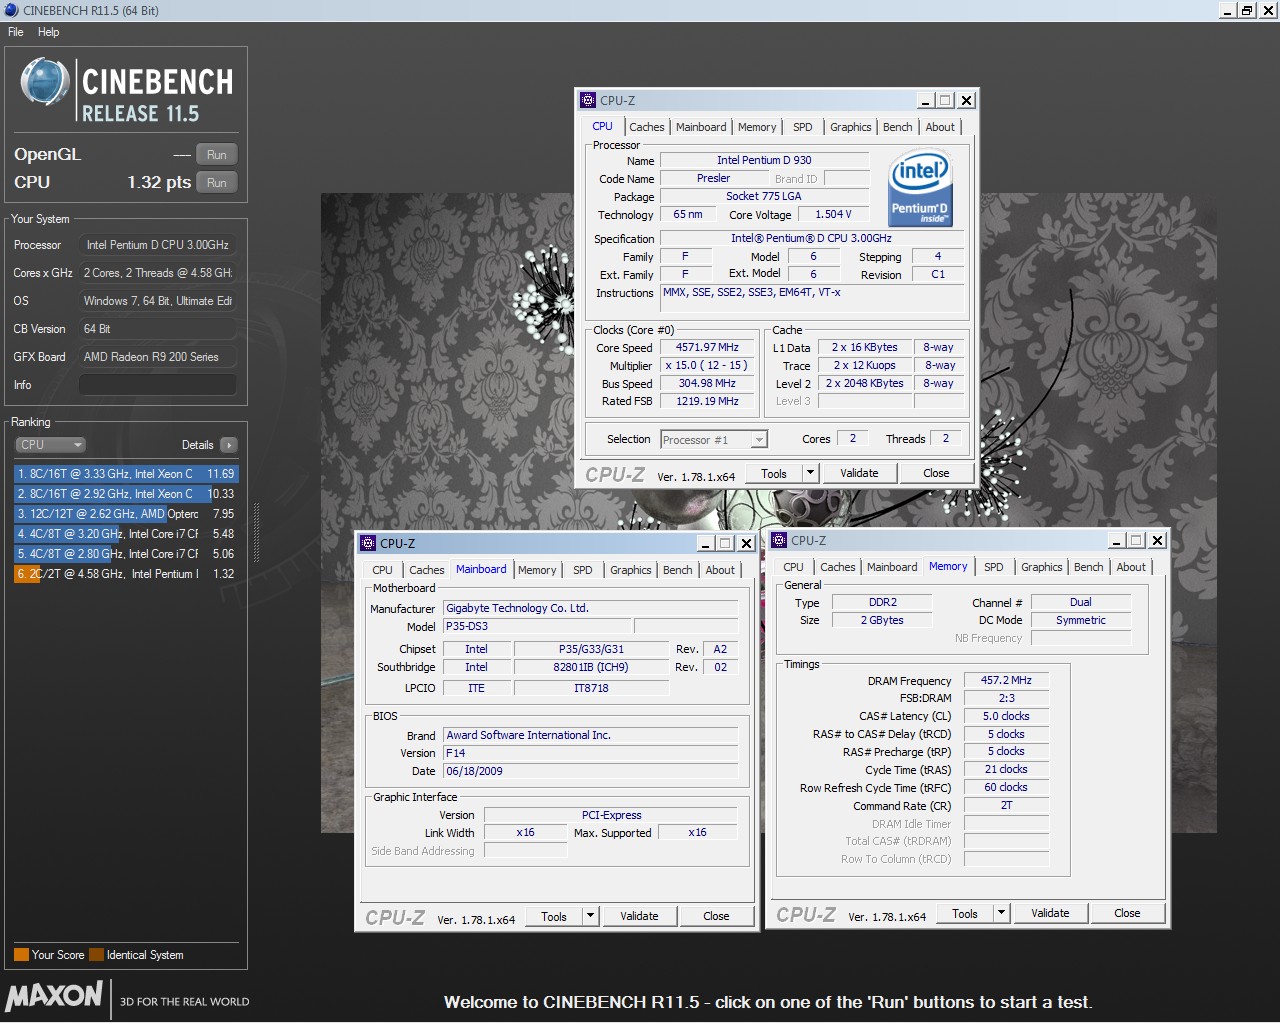Click the Intel Pentium D logo badge
Image resolution: width=1280 pixels, height=1024 pixels.
(x=920, y=190)
